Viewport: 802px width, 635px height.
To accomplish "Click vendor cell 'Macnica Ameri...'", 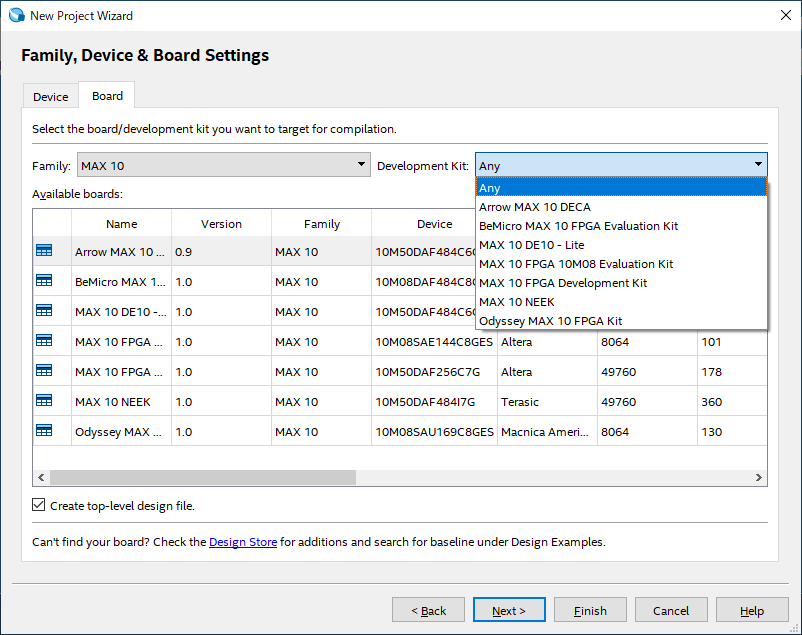I will pos(547,431).
